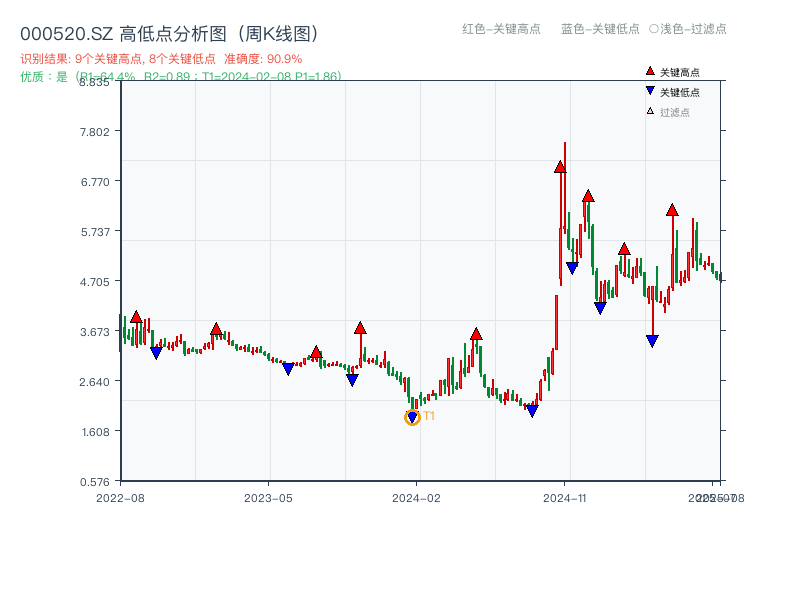
Task: Click the blue triangle icon beside 关键低点 legend
Action: click(x=650, y=91)
